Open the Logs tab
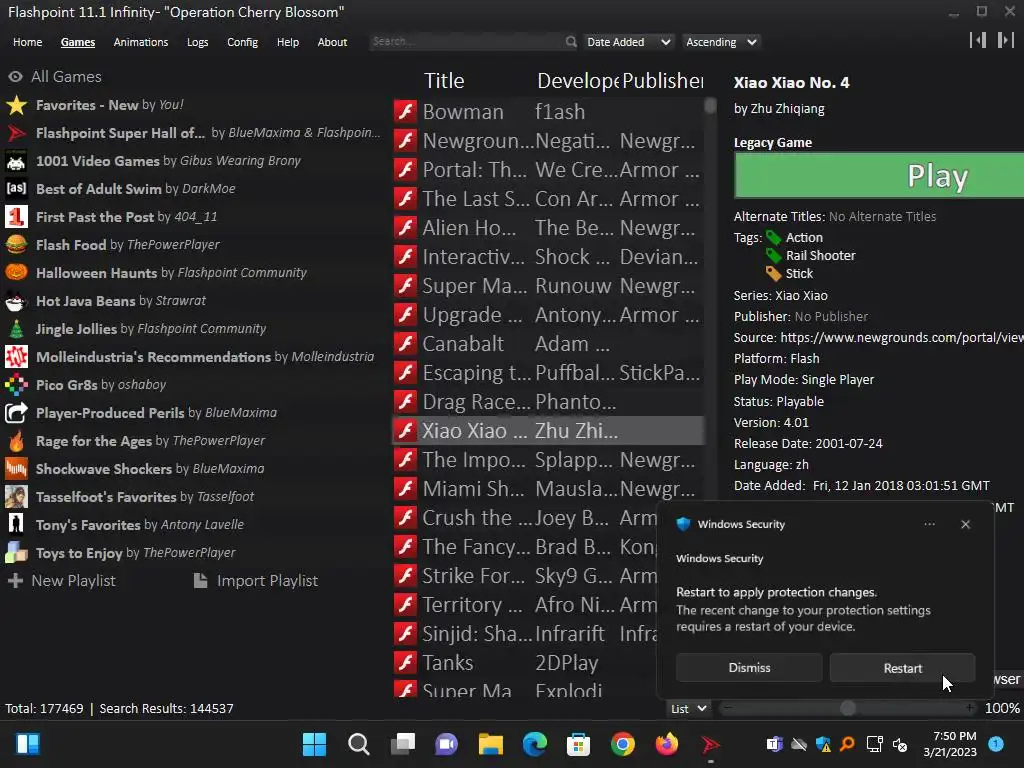Viewport: 1024px width, 768px height. pyautogui.click(x=197, y=42)
